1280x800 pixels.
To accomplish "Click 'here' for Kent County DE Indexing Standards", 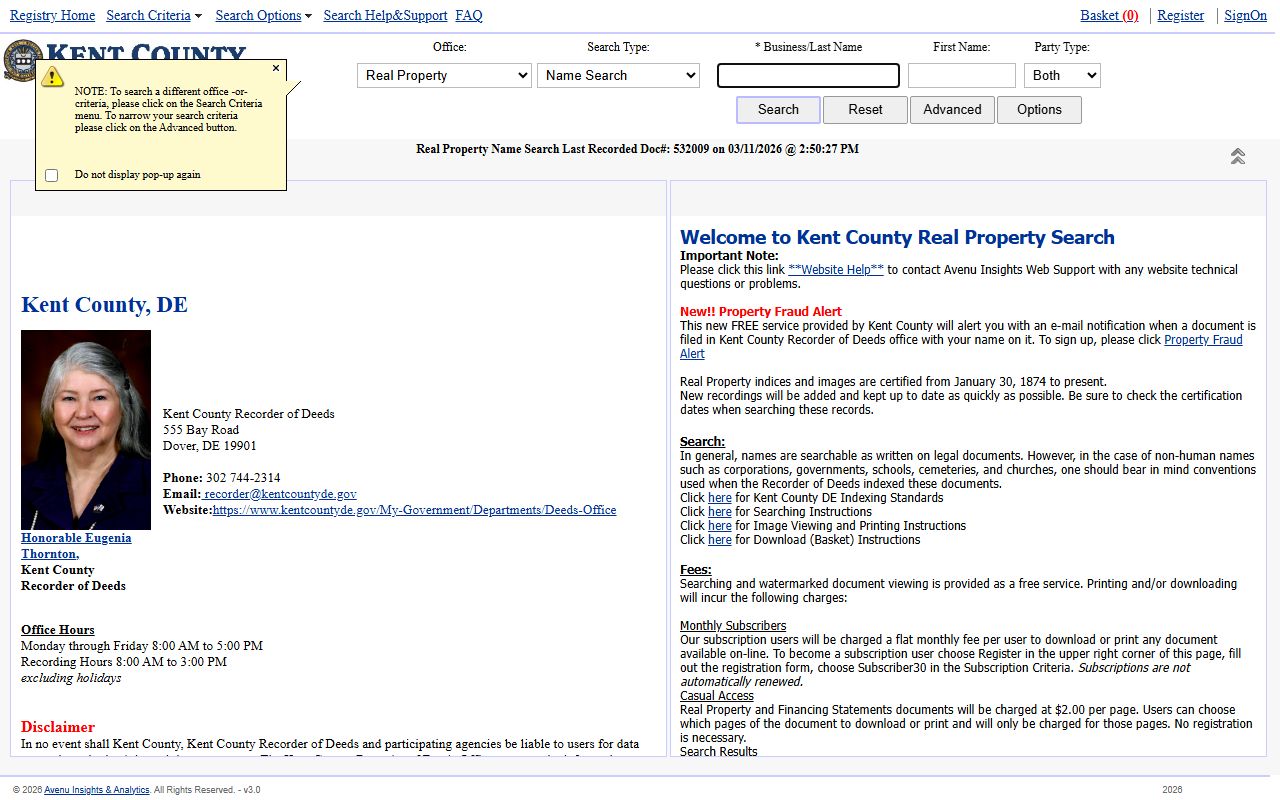I will 720,498.
